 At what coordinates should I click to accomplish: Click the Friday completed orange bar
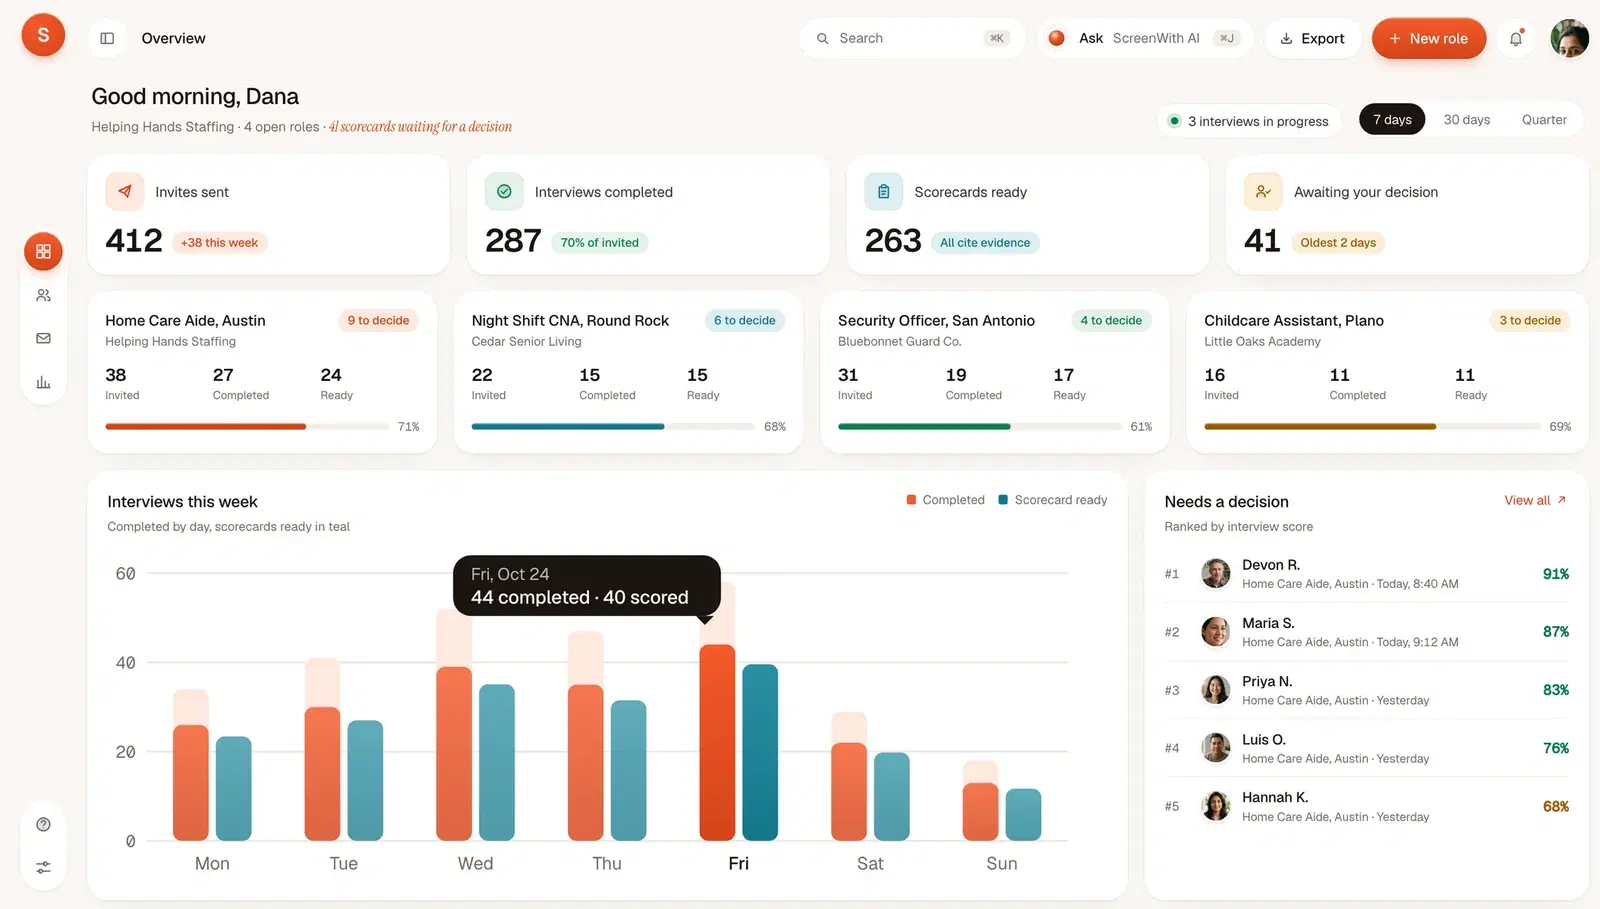(717, 742)
